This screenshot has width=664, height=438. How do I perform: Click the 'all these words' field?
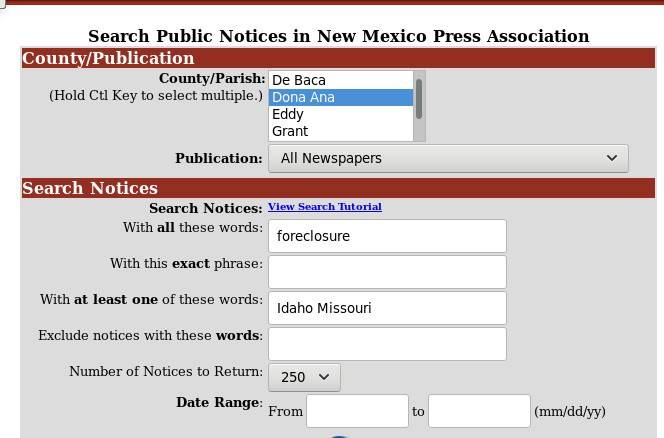tap(387, 236)
